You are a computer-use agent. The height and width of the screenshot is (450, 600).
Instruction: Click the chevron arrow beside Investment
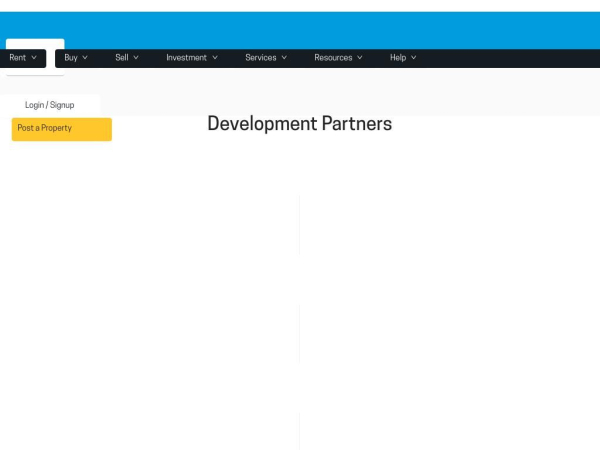(x=215, y=58)
